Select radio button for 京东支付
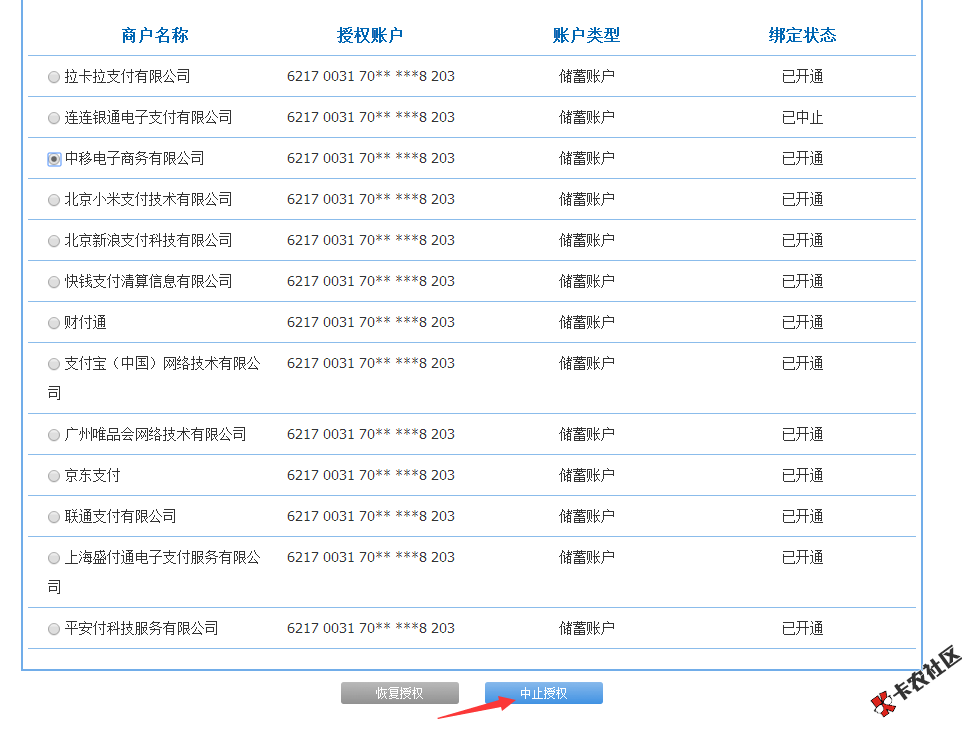The height and width of the screenshot is (736, 971). 54,476
